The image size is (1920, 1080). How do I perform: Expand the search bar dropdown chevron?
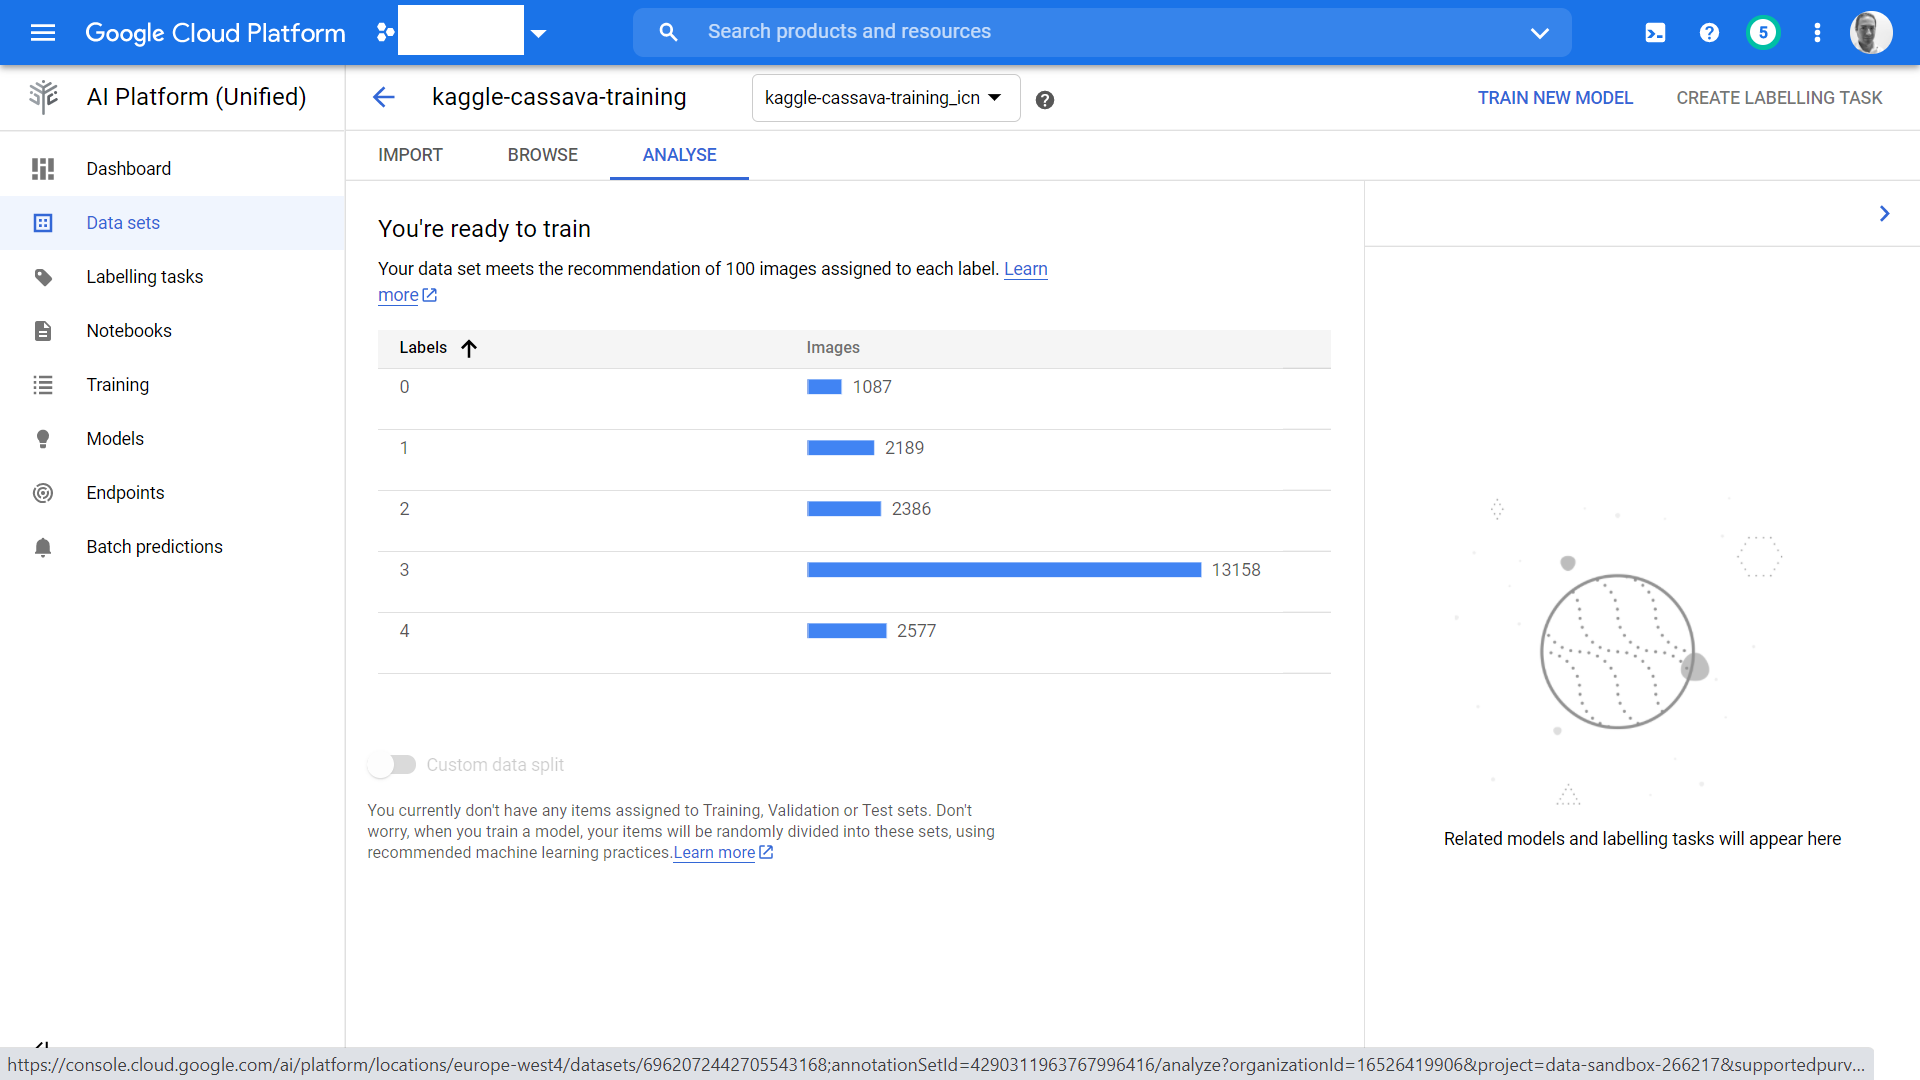click(x=1539, y=33)
